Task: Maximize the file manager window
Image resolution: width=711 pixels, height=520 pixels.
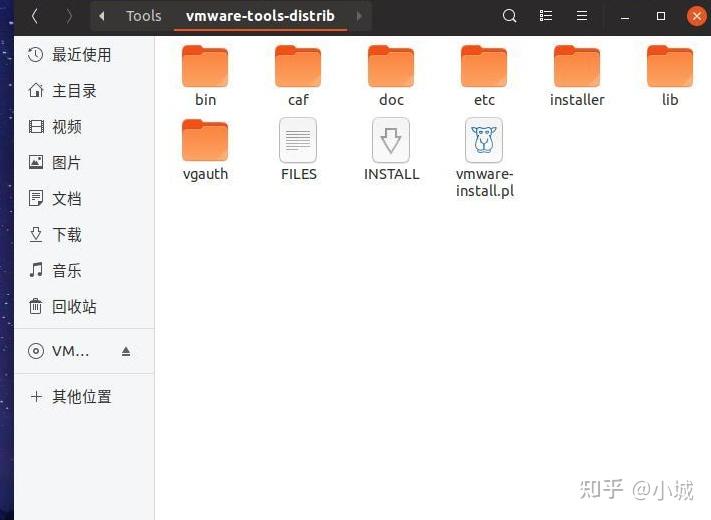Action: click(661, 16)
